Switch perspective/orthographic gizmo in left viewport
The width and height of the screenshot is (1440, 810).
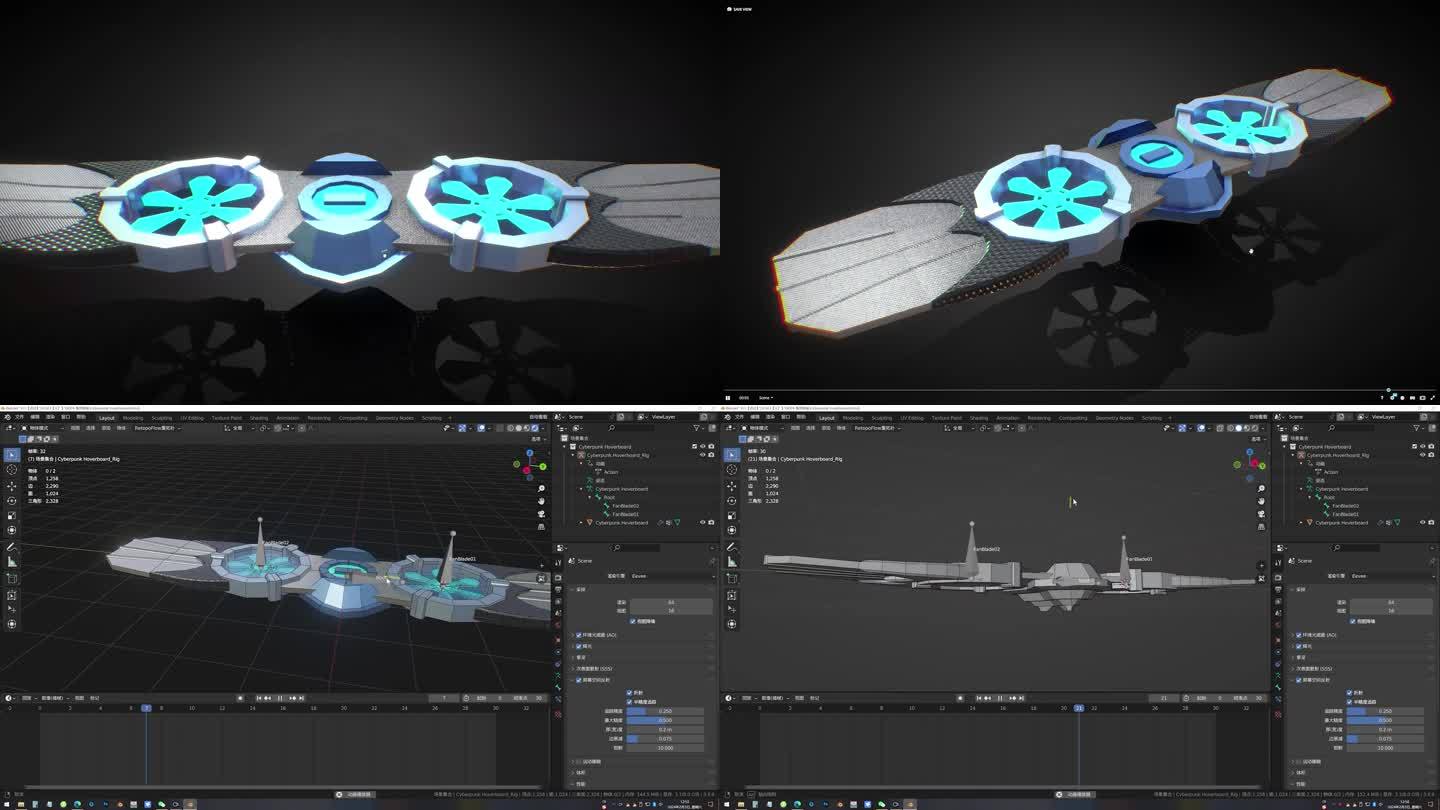[541, 526]
